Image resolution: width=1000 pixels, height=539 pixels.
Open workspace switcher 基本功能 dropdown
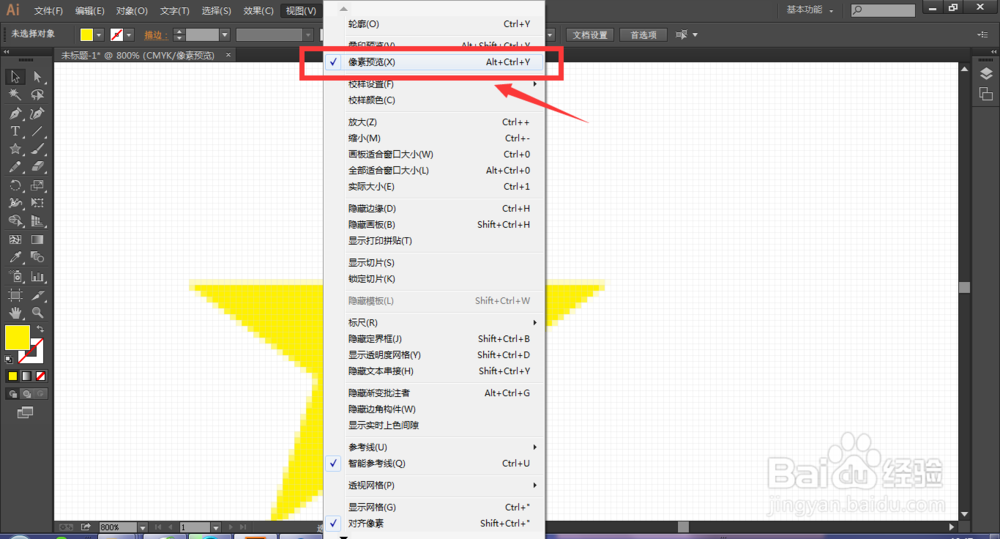pyautogui.click(x=809, y=10)
